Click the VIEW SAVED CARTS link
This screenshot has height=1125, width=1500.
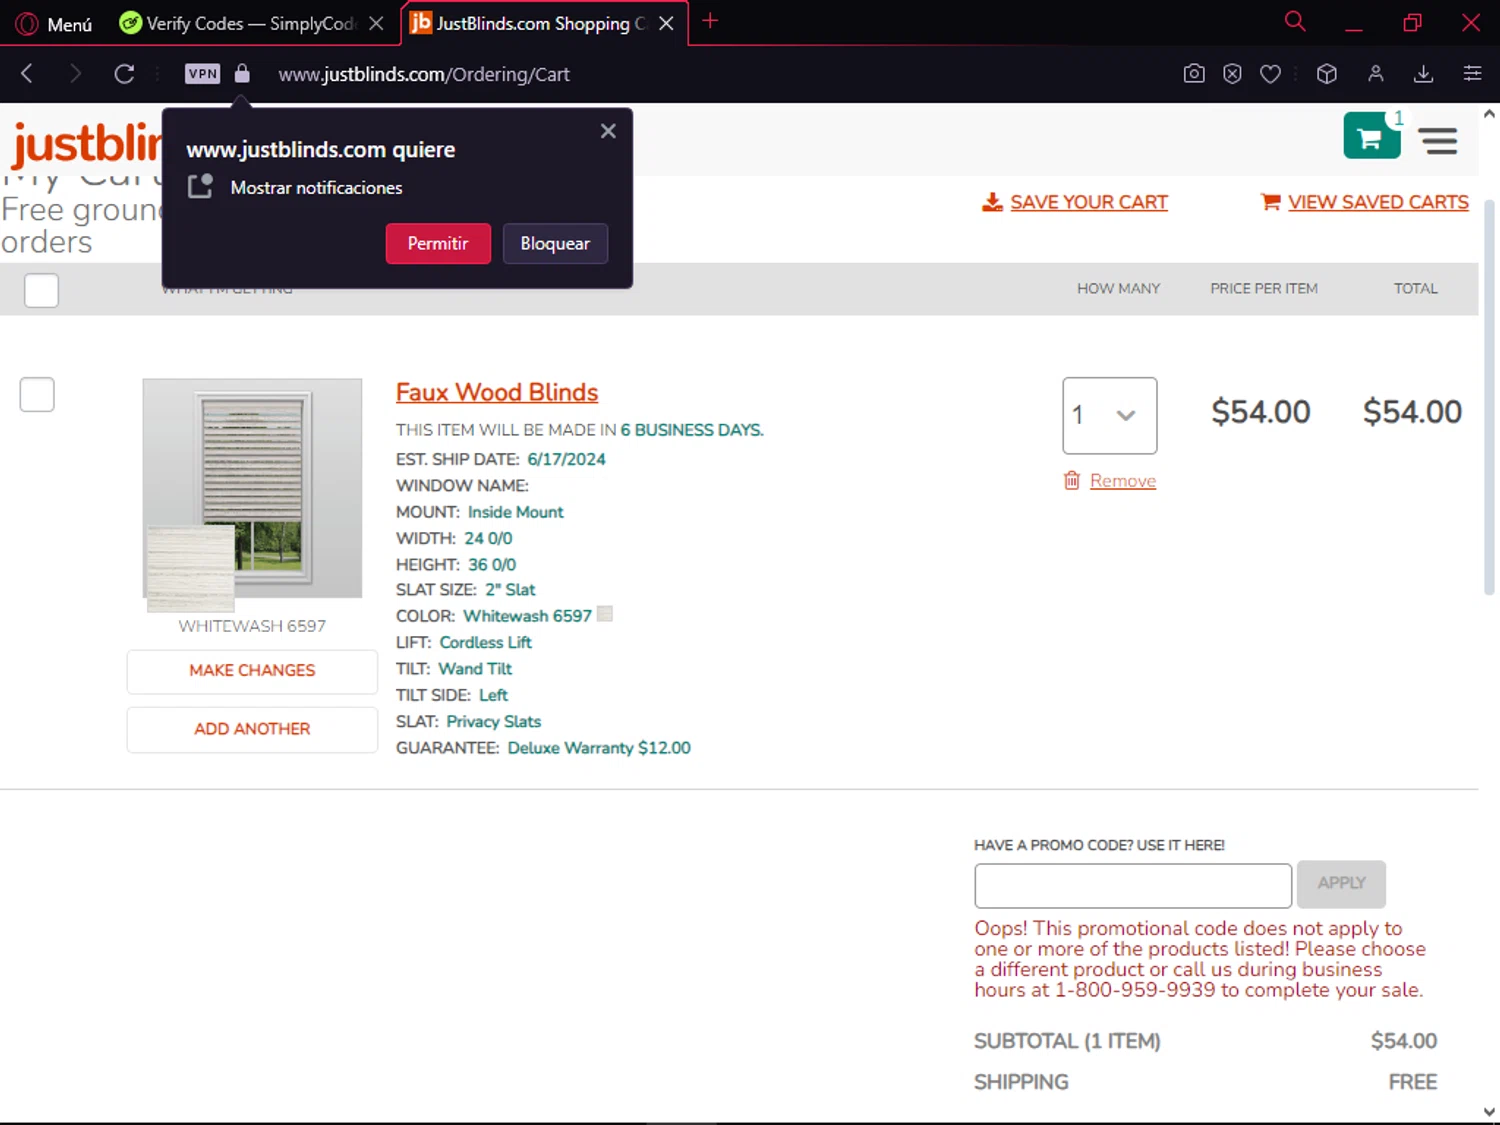click(1378, 202)
